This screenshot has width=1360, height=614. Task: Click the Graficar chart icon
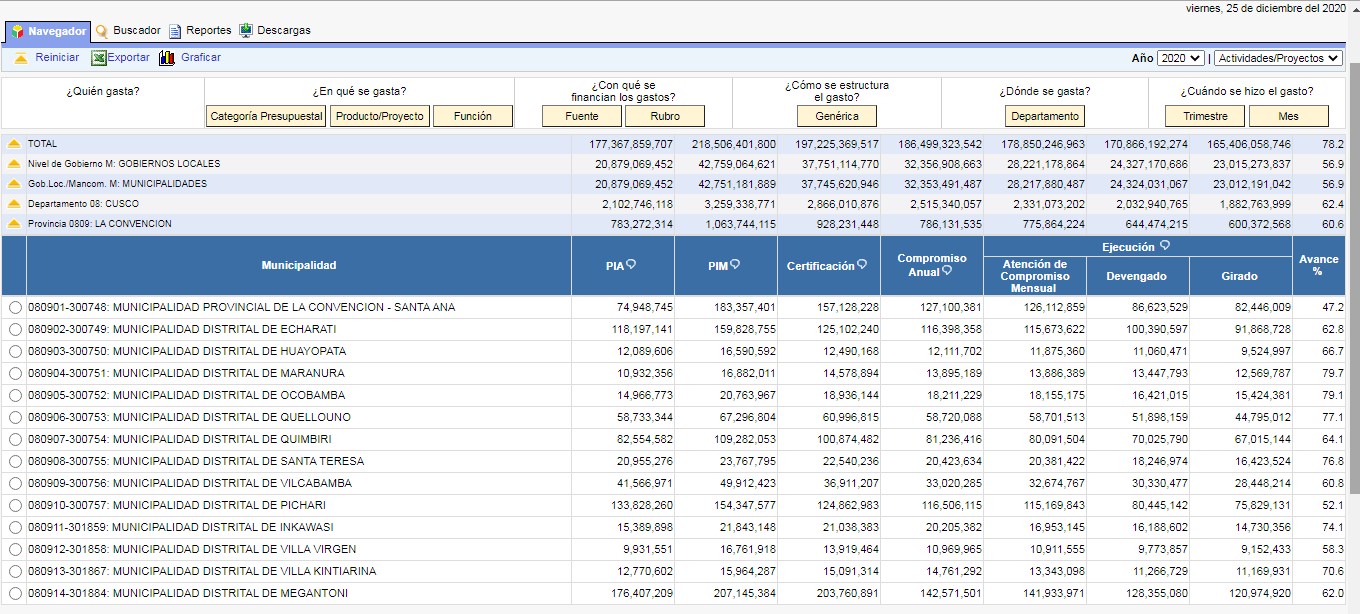click(x=167, y=58)
